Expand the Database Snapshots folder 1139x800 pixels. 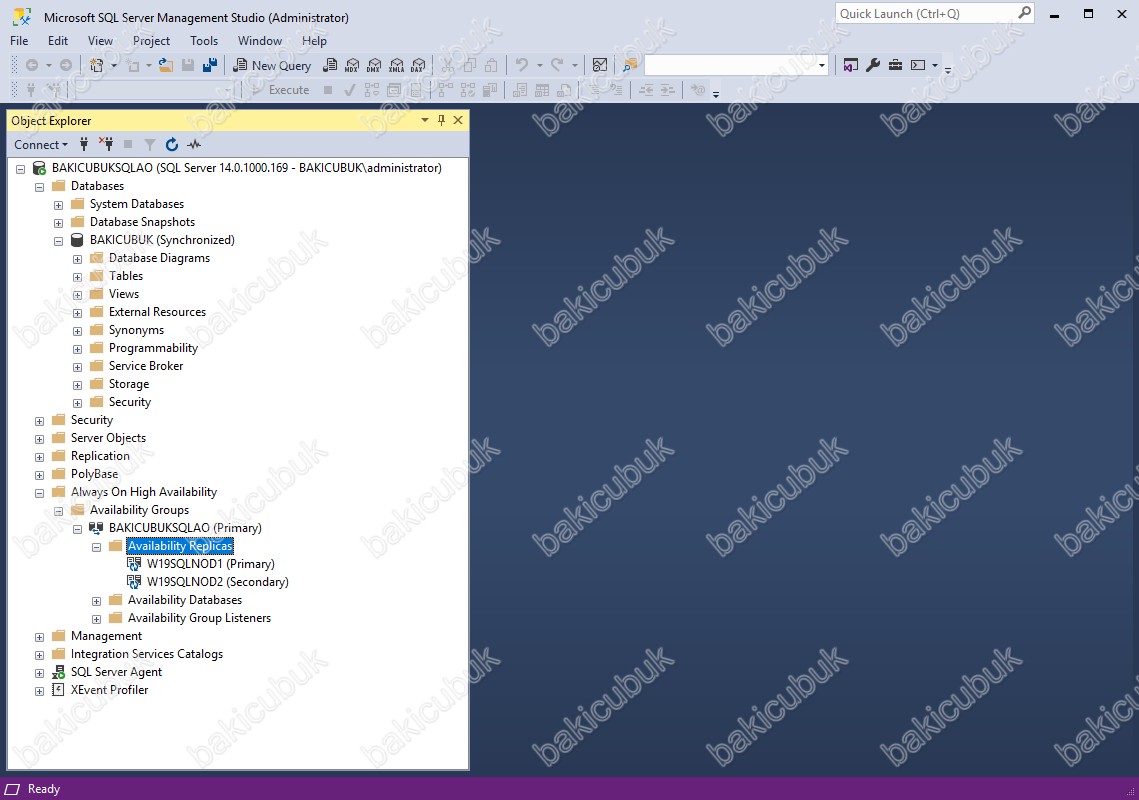point(58,223)
